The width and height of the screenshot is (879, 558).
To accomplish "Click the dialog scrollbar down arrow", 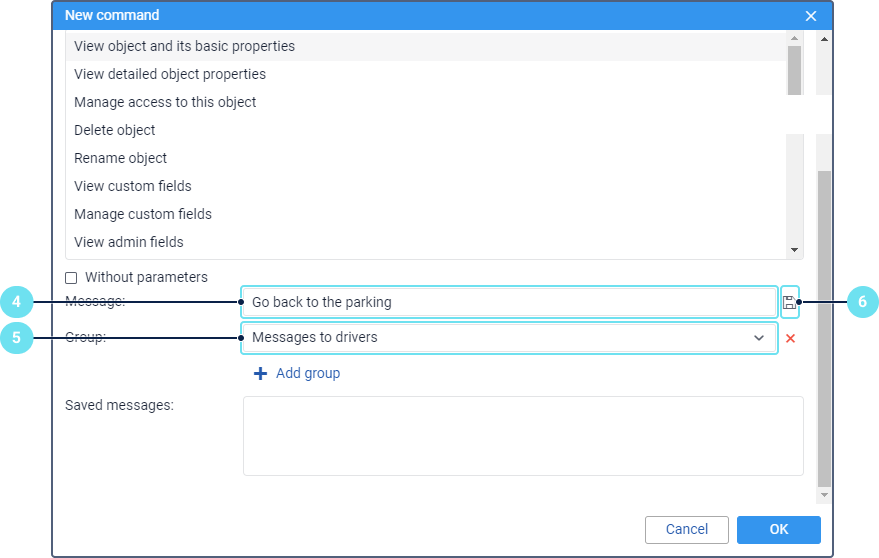I will [x=824, y=495].
